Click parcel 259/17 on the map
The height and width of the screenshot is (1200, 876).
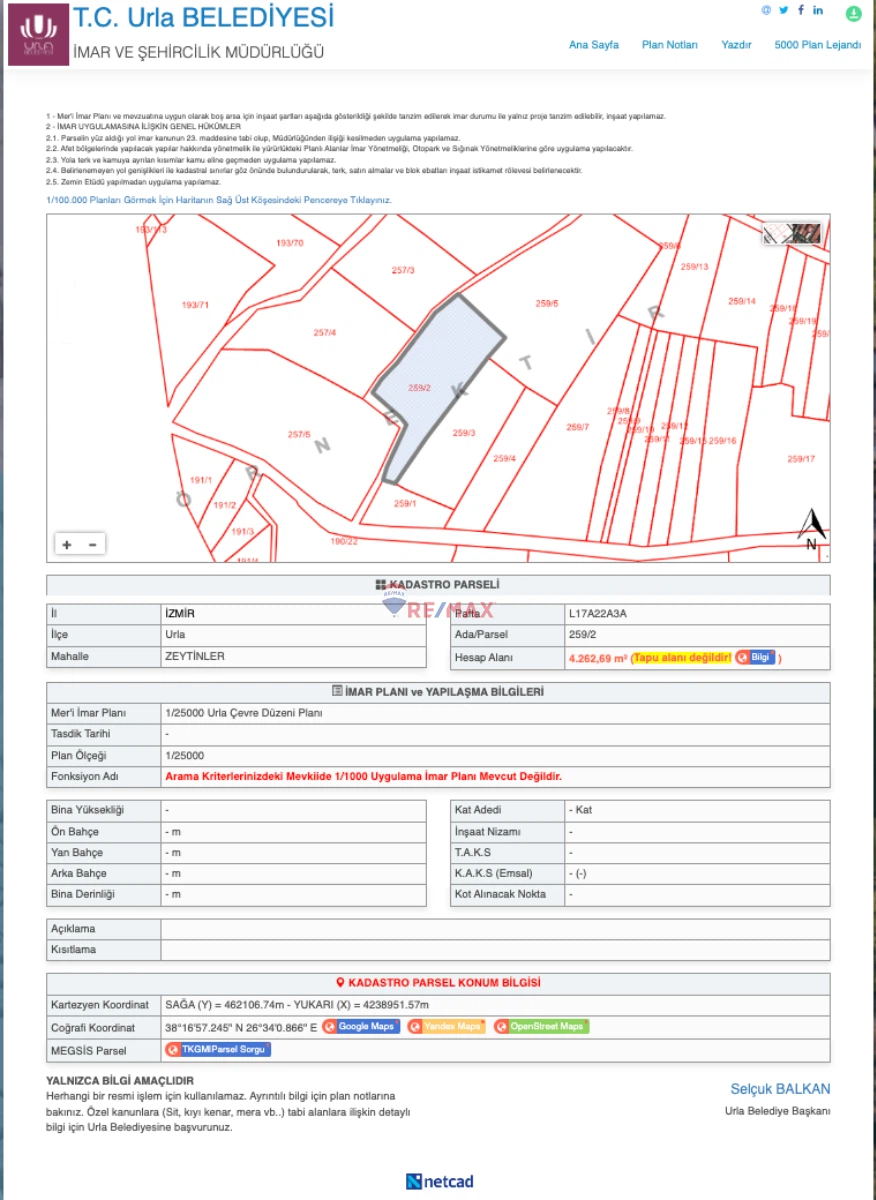(801, 459)
